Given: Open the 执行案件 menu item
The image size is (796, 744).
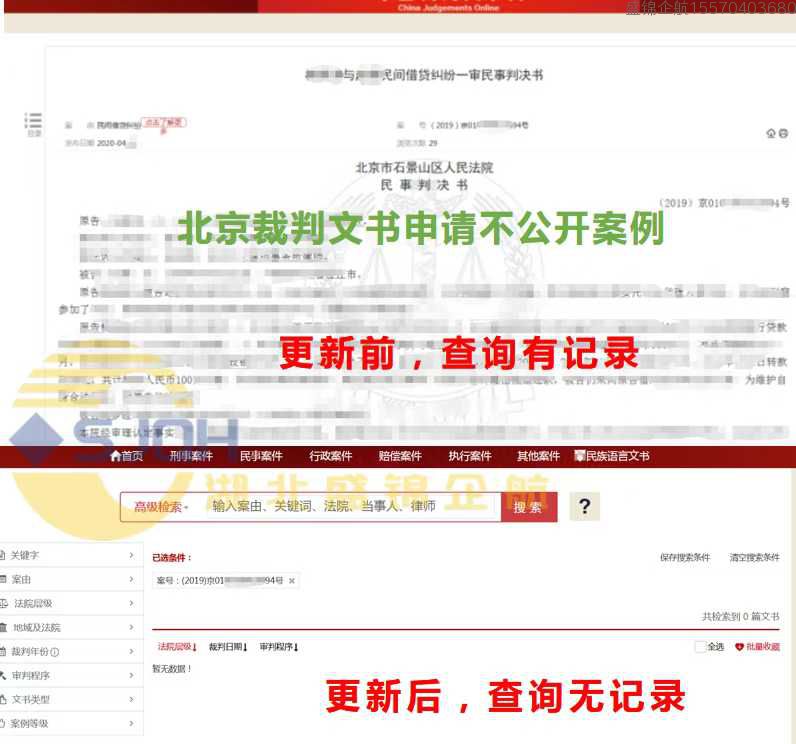Looking at the screenshot, I should click(470, 456).
